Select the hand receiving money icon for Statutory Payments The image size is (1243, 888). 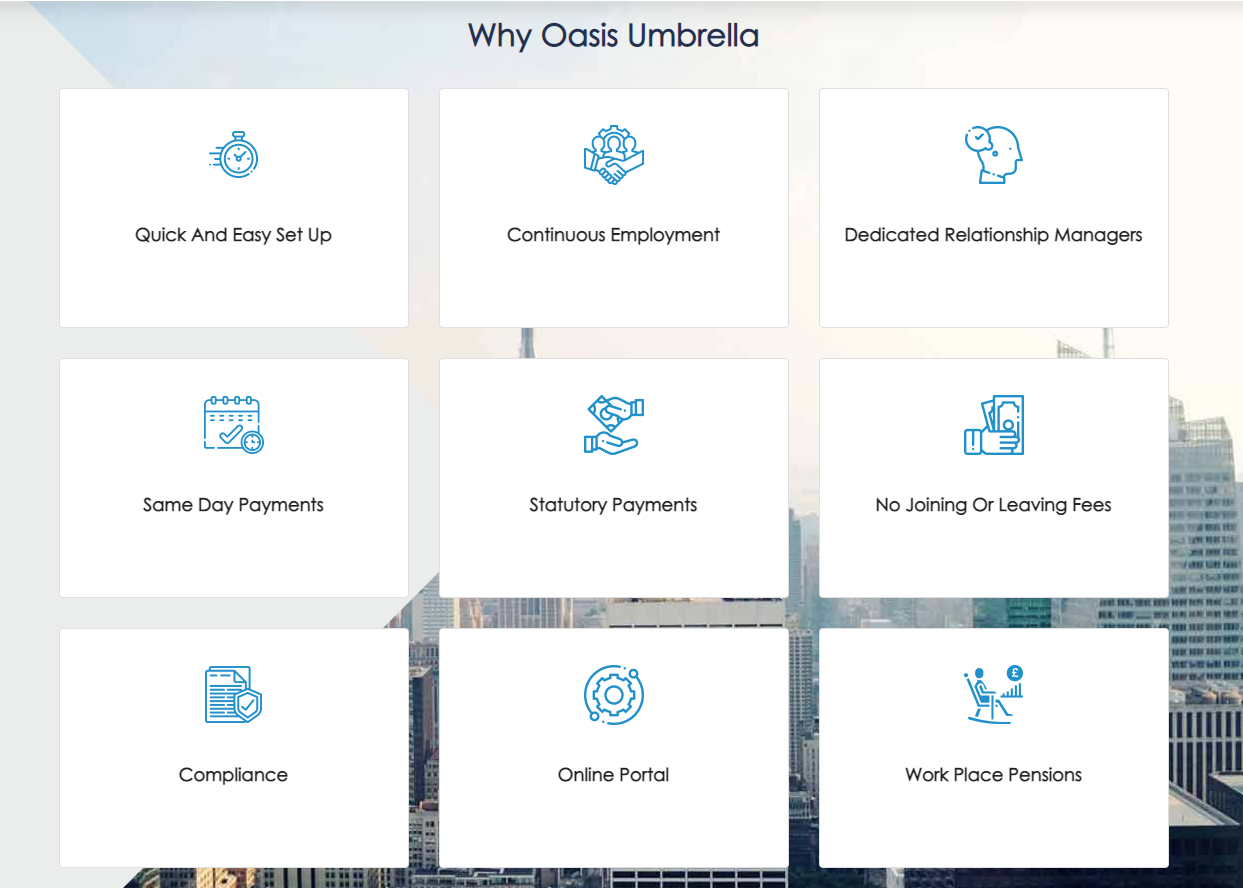(613, 423)
